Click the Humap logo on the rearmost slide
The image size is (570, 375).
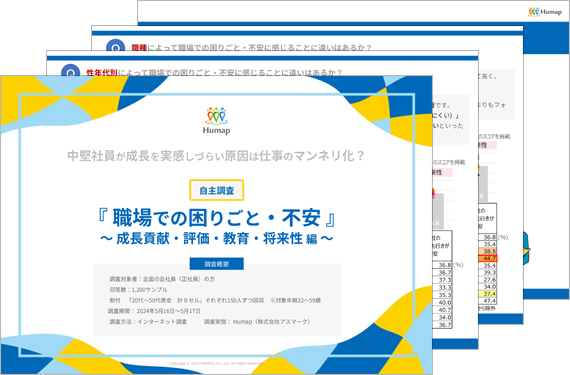tap(545, 12)
